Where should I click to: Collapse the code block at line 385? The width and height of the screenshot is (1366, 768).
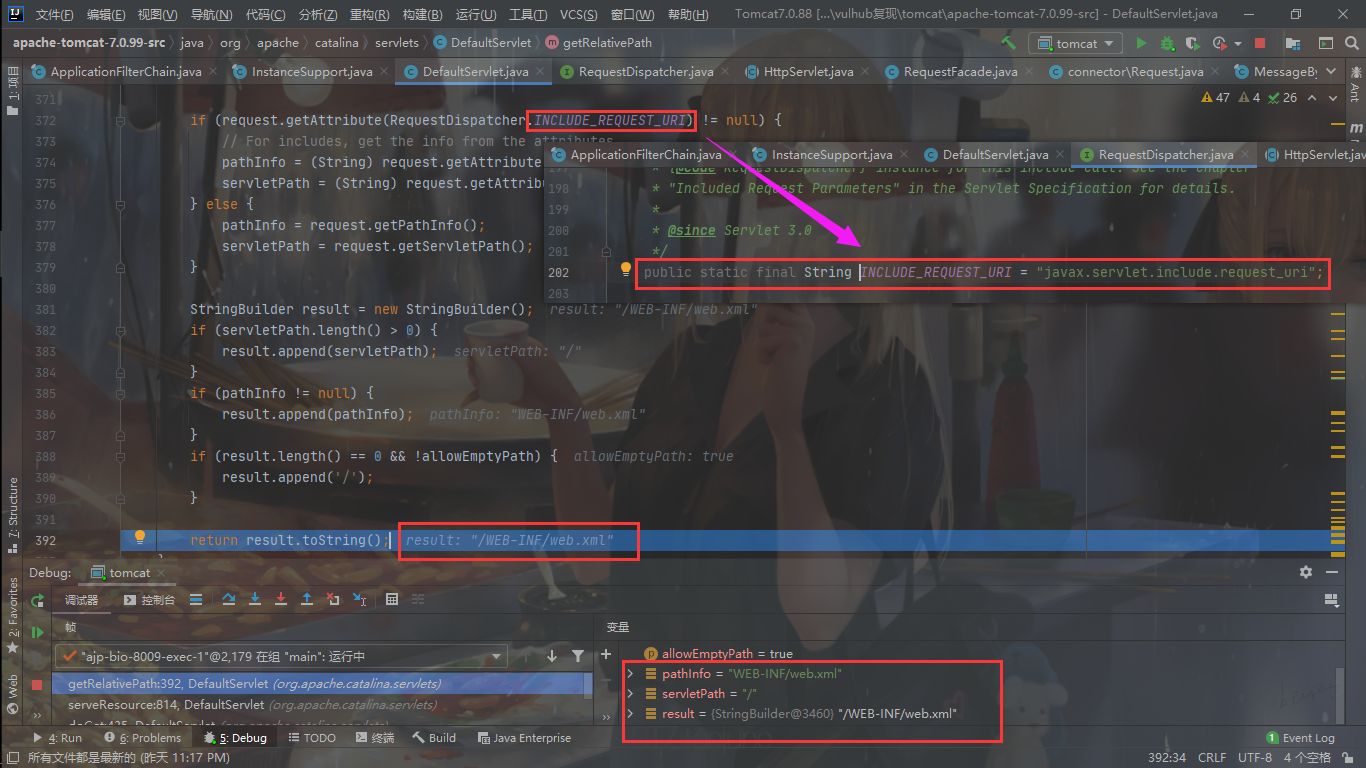pyautogui.click(x=120, y=393)
